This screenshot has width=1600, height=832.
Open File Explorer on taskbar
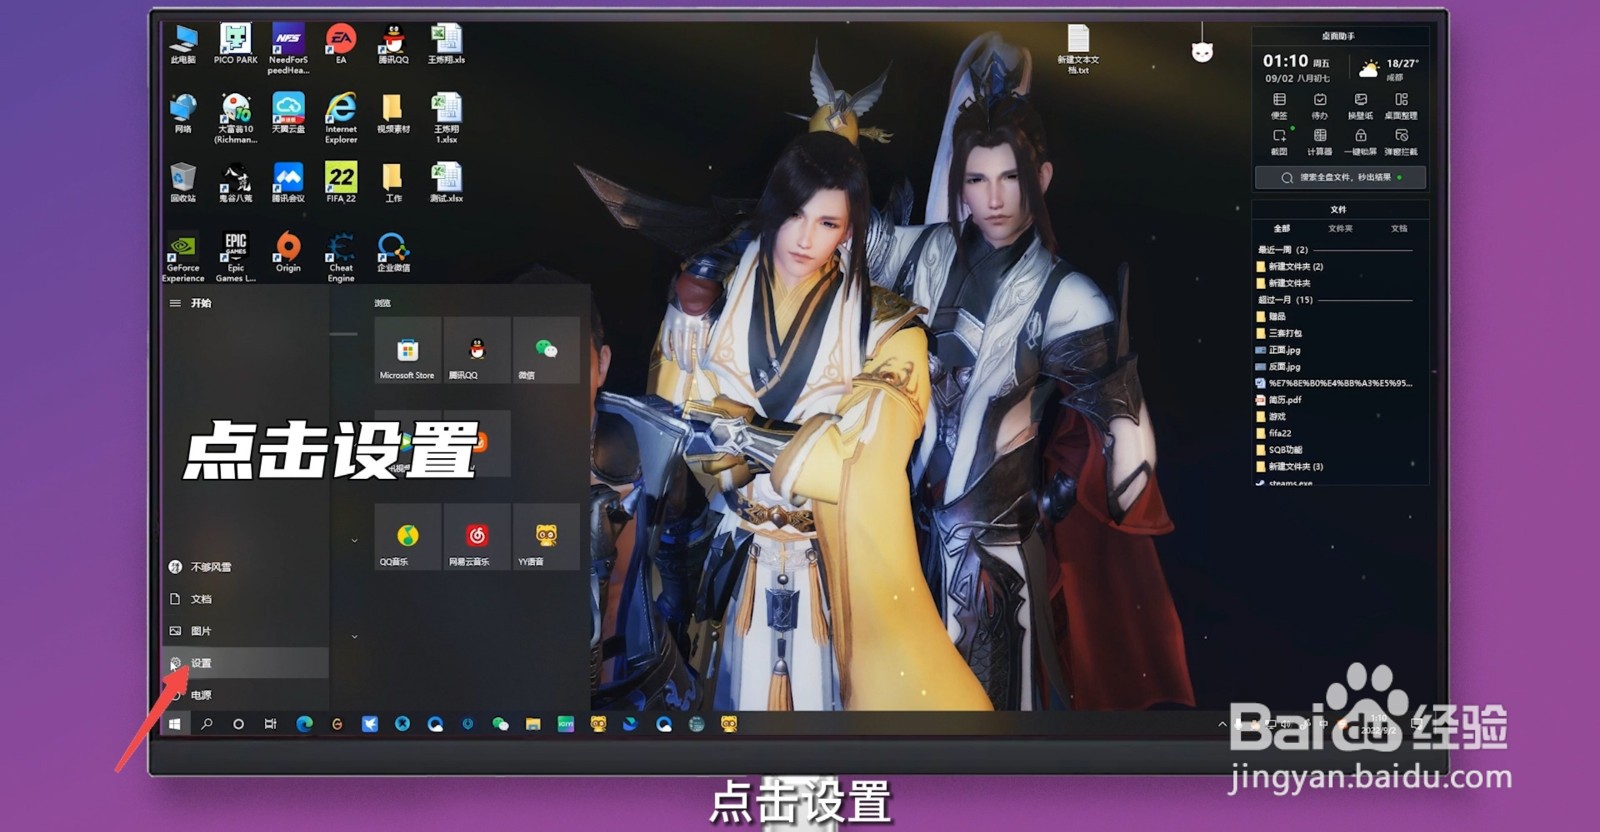[x=533, y=723]
